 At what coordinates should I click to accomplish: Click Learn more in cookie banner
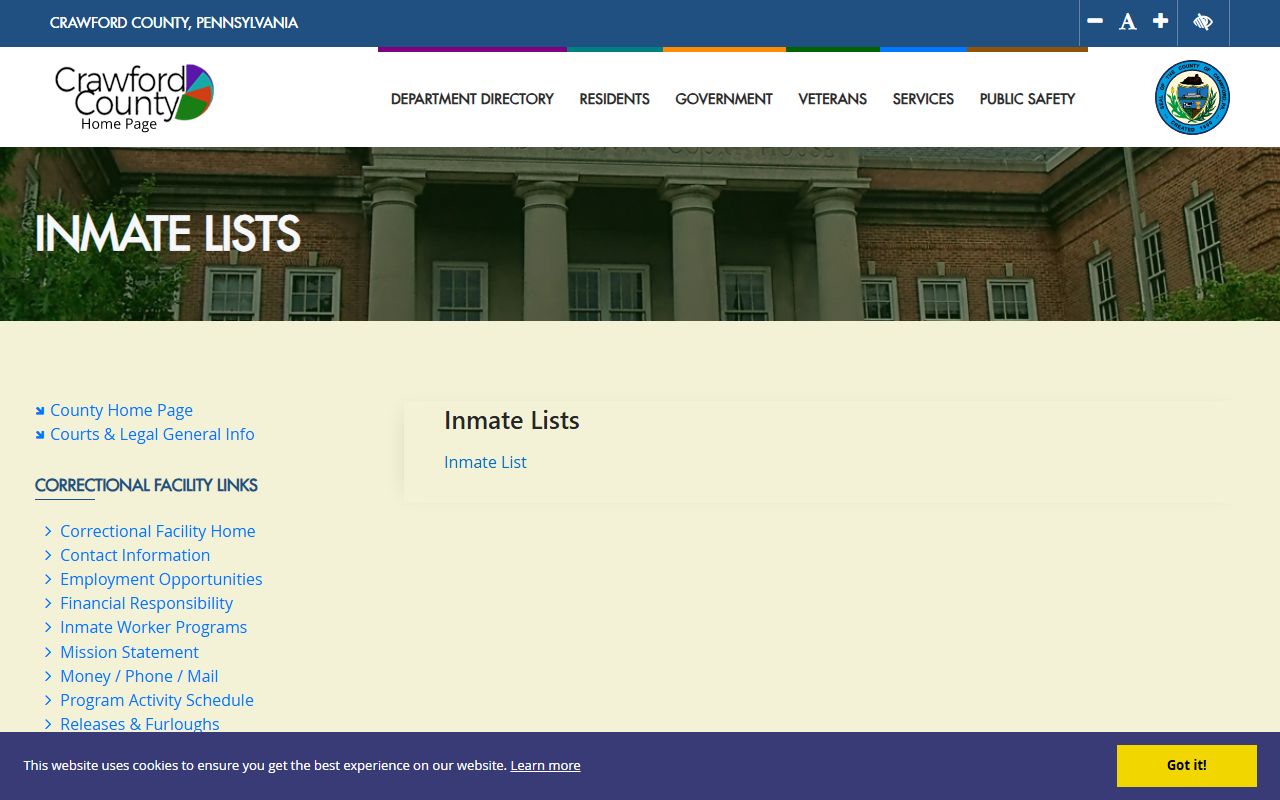[x=545, y=765]
